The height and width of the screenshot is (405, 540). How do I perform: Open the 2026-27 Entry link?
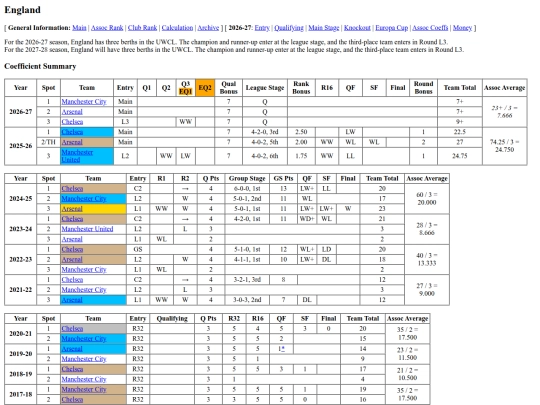(262, 28)
